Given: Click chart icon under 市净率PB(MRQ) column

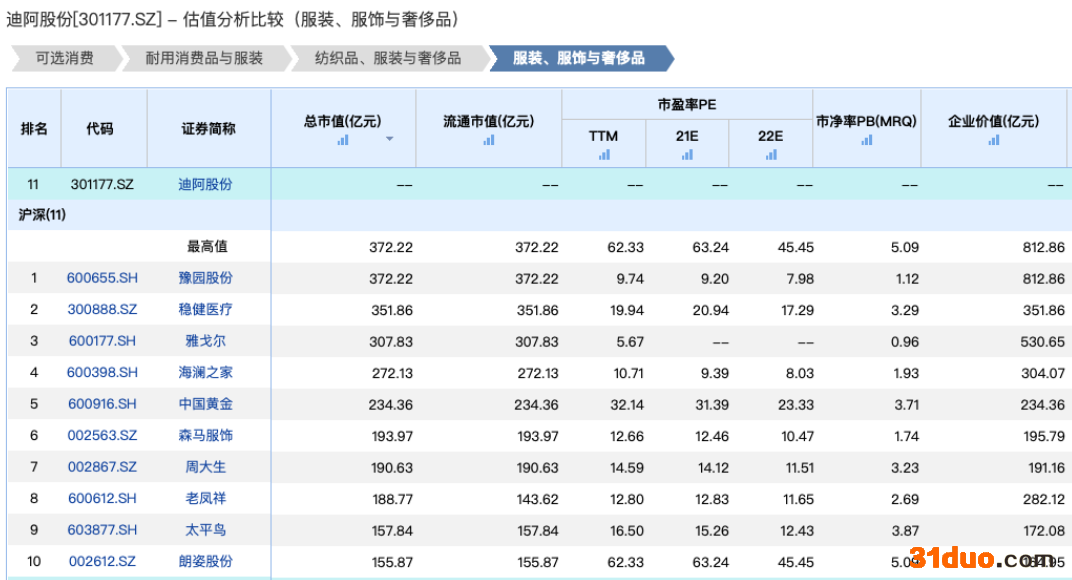Looking at the screenshot, I should point(866,140).
